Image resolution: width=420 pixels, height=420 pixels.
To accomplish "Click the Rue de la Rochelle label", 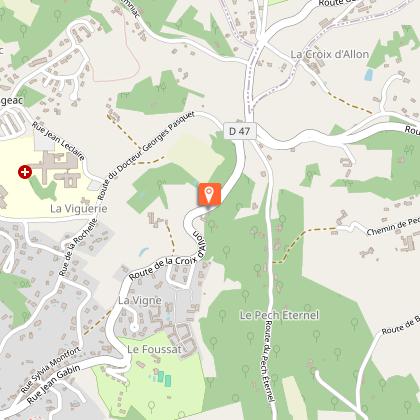I will click(79, 247).
